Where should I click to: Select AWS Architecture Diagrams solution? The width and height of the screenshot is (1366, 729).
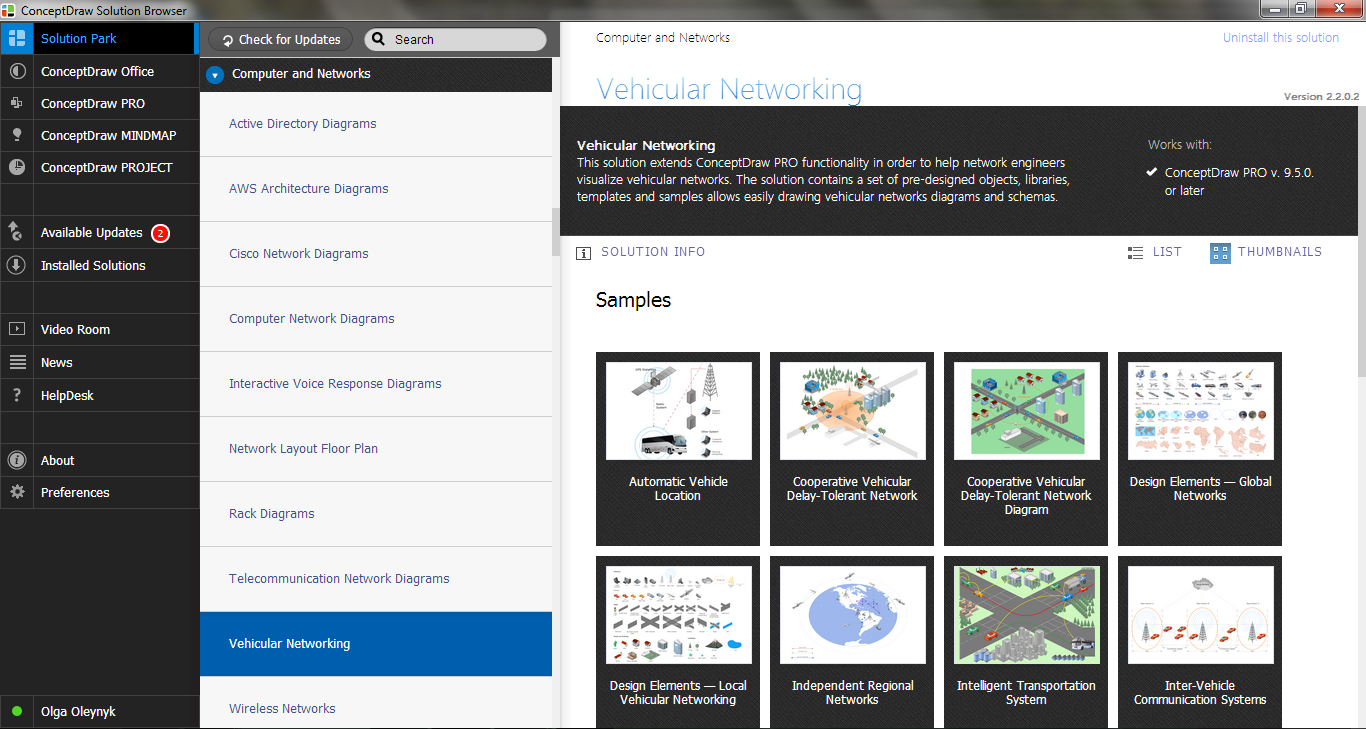(376, 189)
